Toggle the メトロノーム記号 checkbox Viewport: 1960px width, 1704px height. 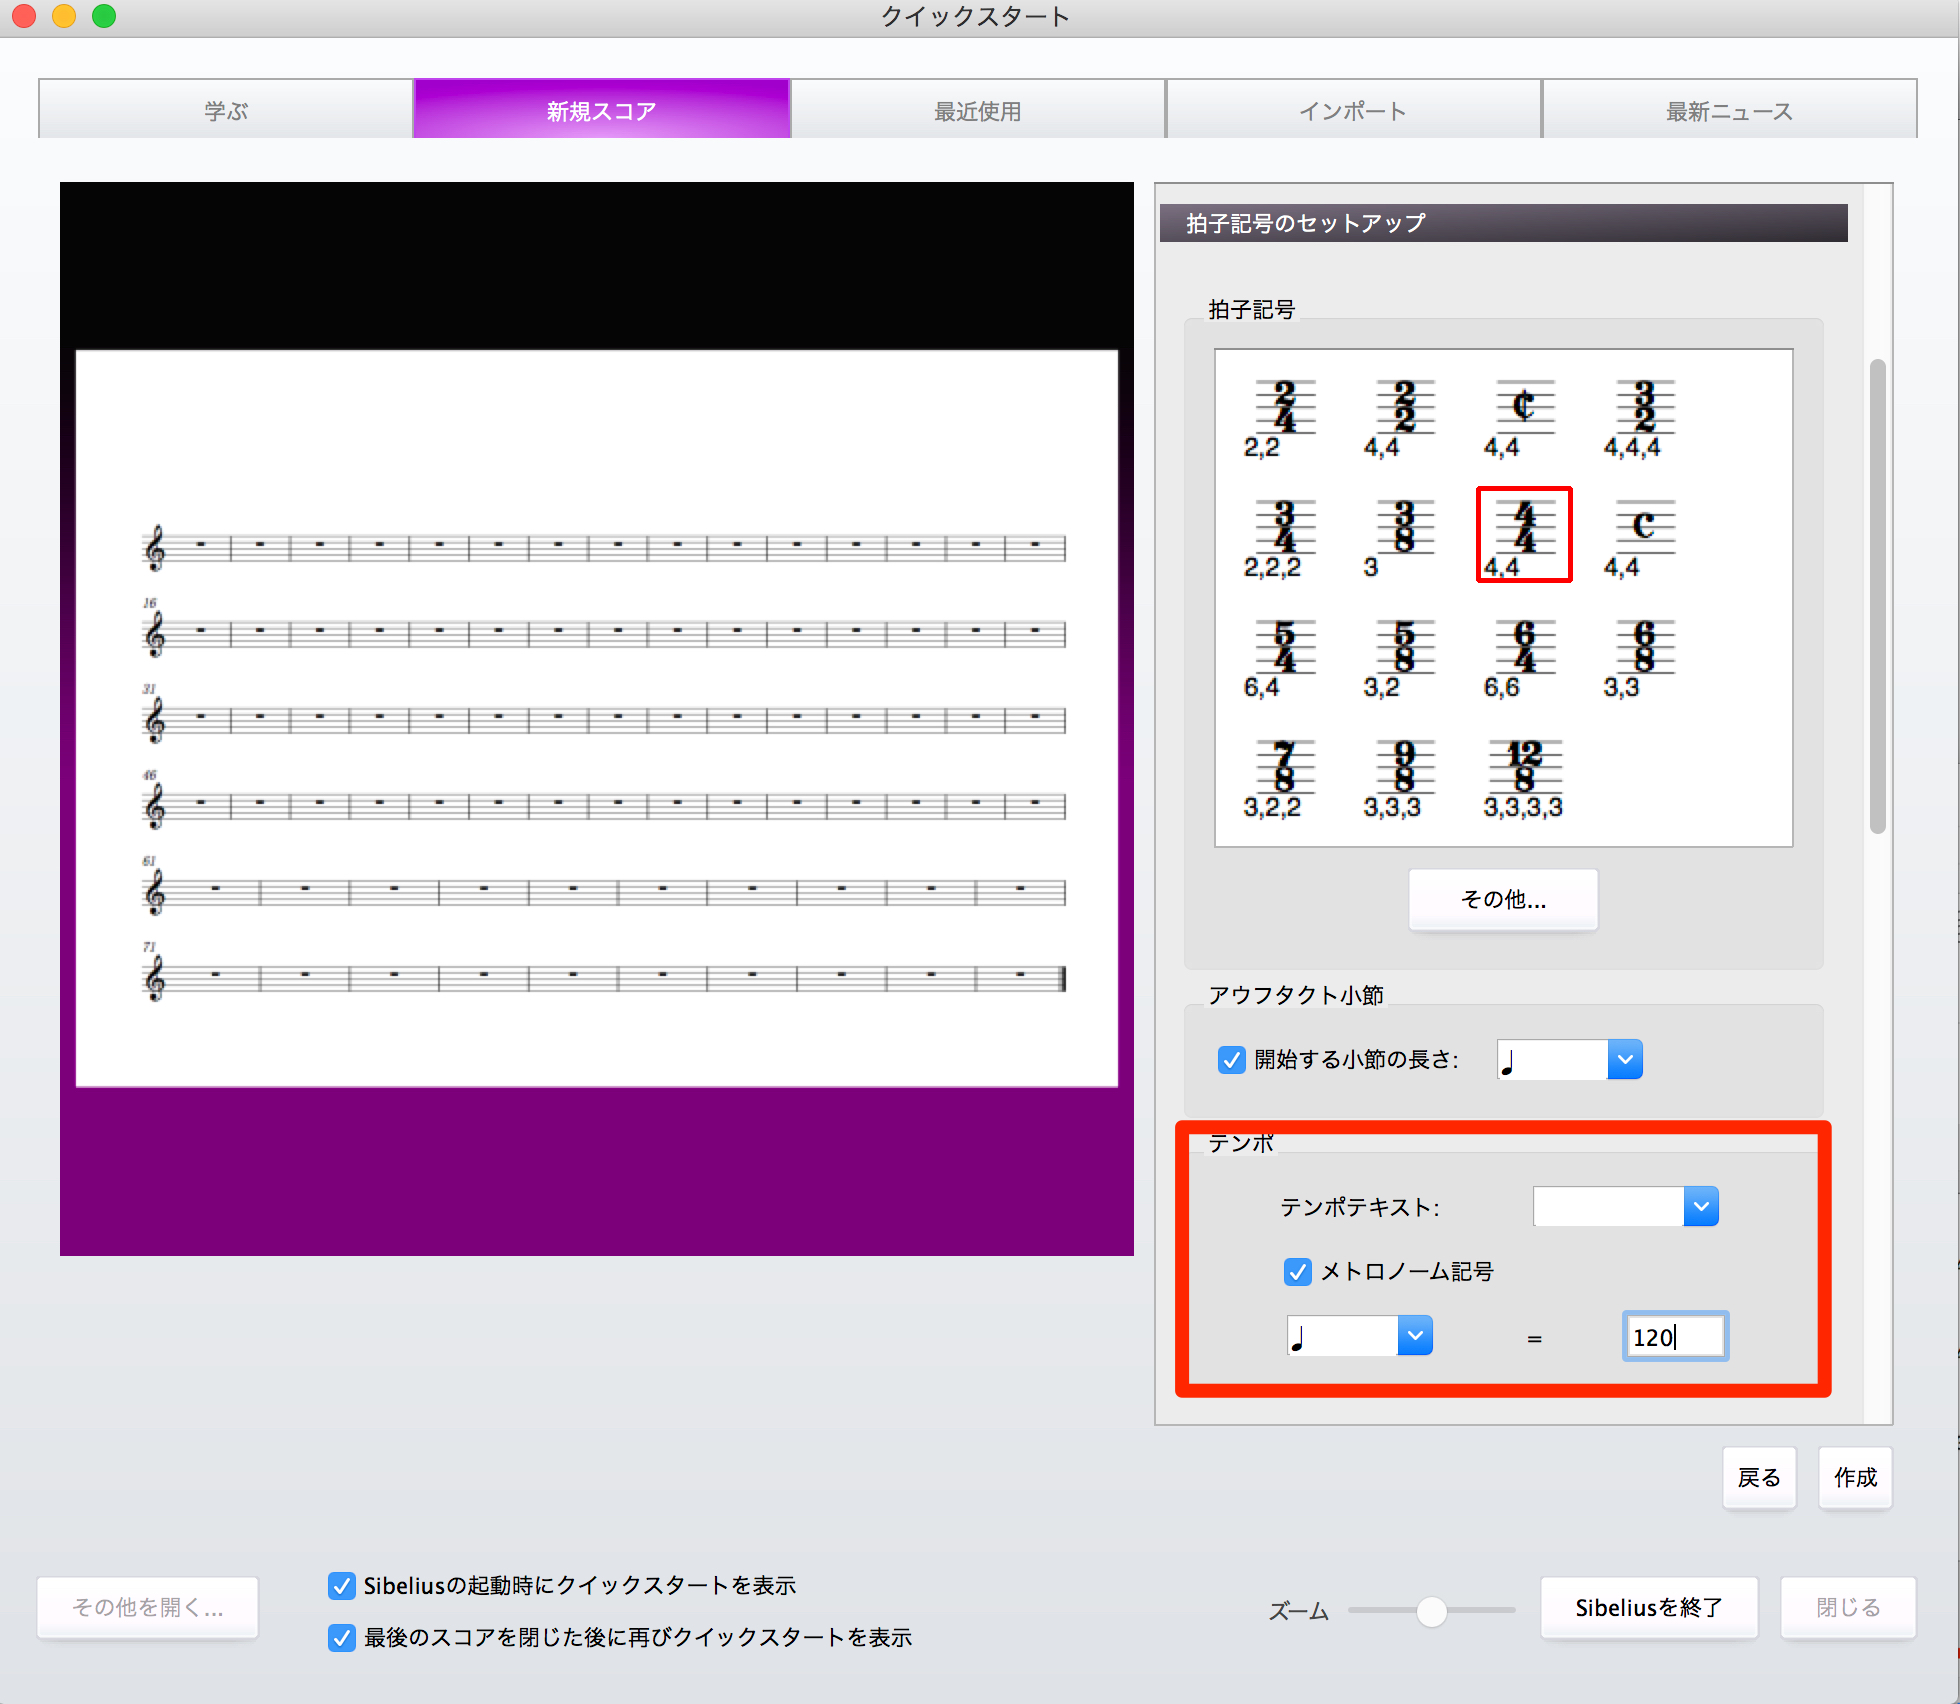pyautogui.click(x=1298, y=1271)
